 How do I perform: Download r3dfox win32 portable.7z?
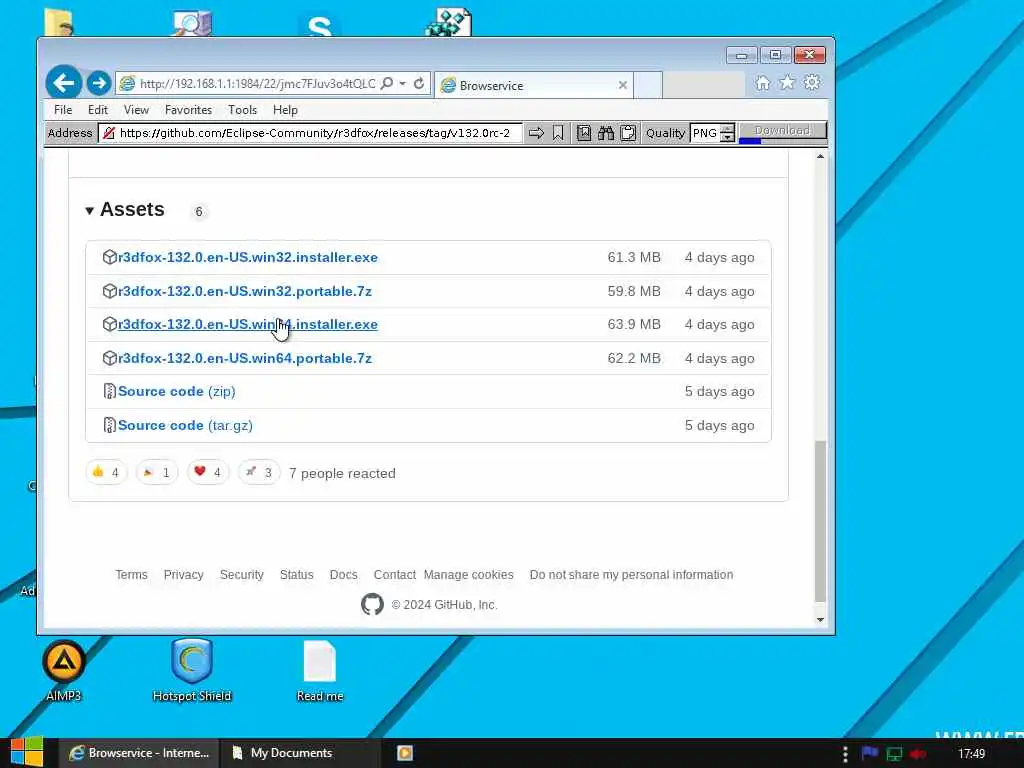coord(245,291)
